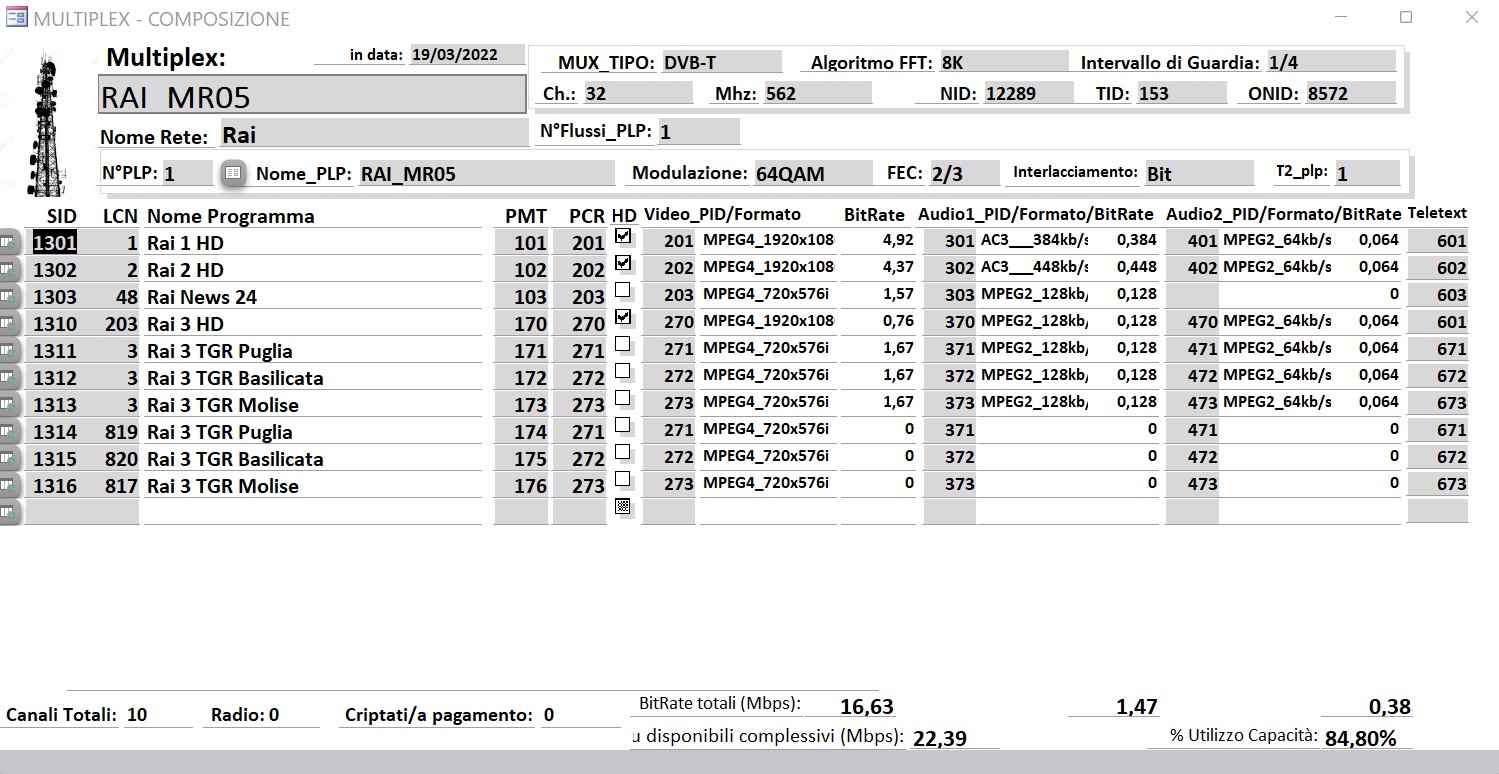This screenshot has height=774, width=1499.
Task: Click the Intervallo di Guardia field 1/4
Action: (x=1330, y=62)
